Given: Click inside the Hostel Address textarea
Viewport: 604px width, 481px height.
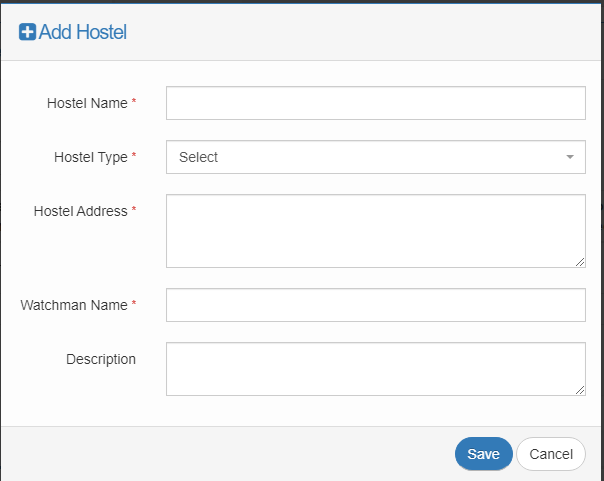Looking at the screenshot, I should [375, 231].
